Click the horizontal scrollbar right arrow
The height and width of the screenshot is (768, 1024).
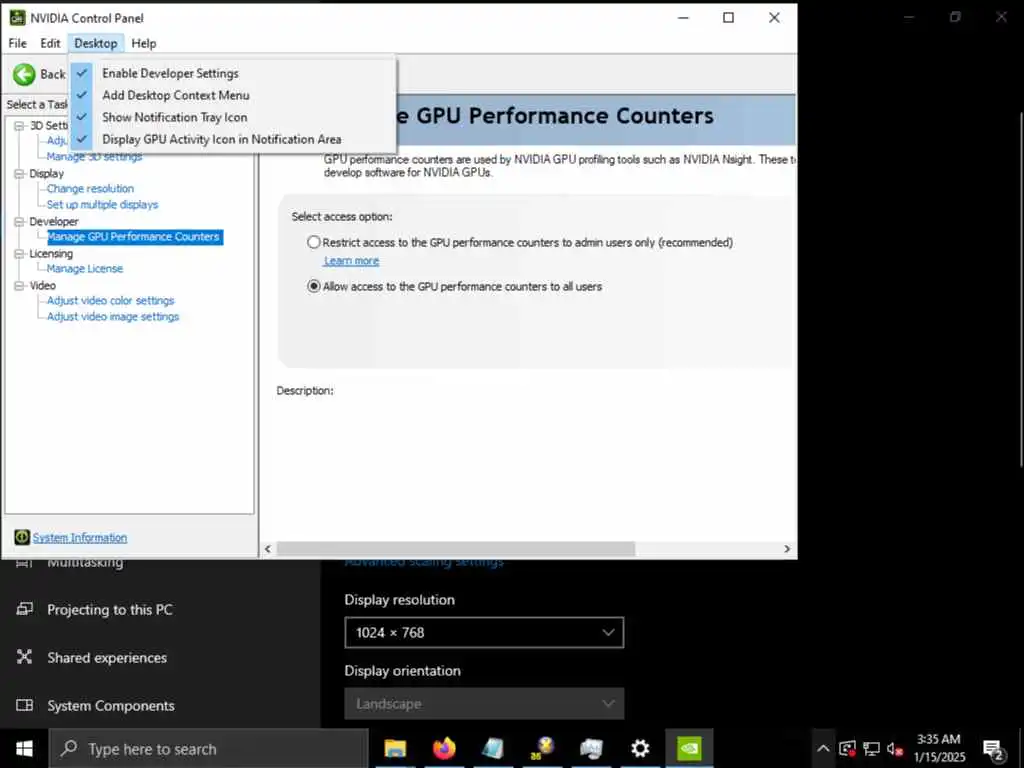787,549
